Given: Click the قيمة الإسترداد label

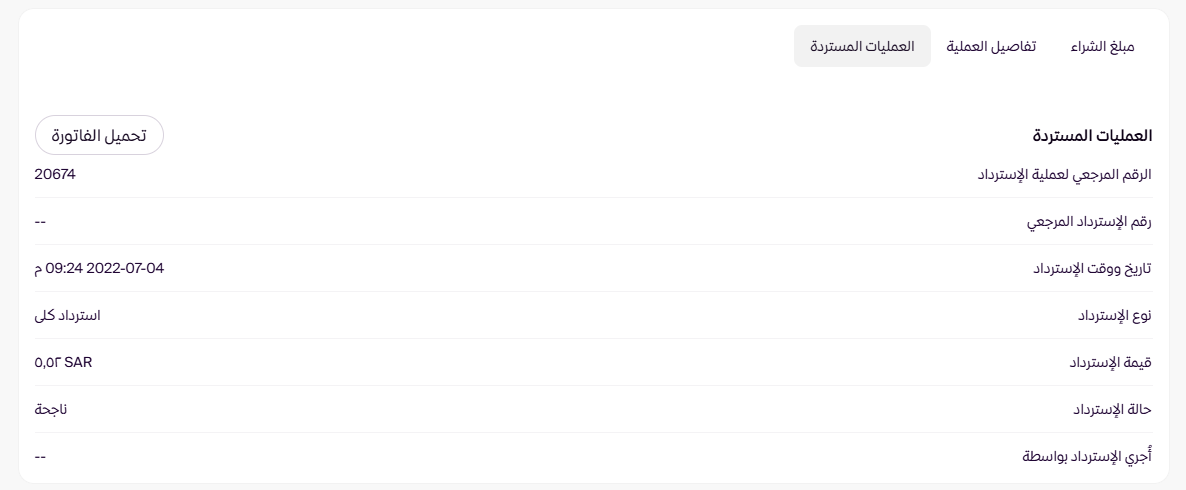Looking at the screenshot, I should 1110,362.
